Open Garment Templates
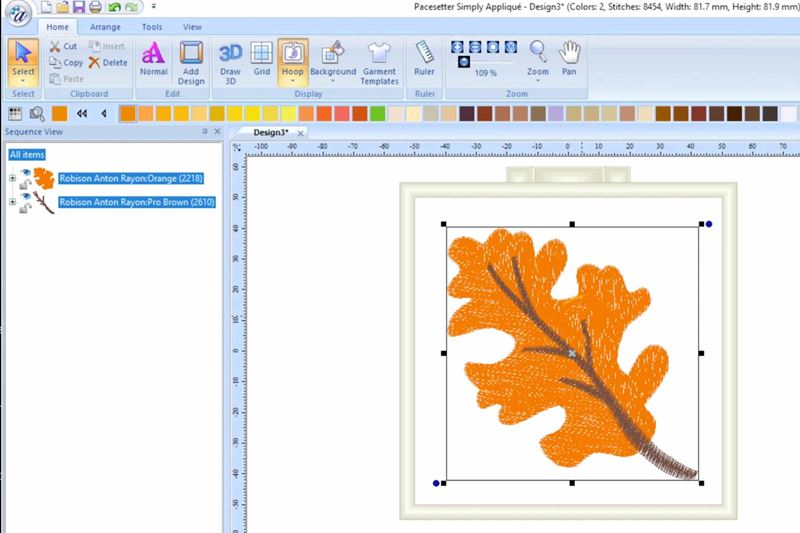The image size is (800, 533). 379,60
